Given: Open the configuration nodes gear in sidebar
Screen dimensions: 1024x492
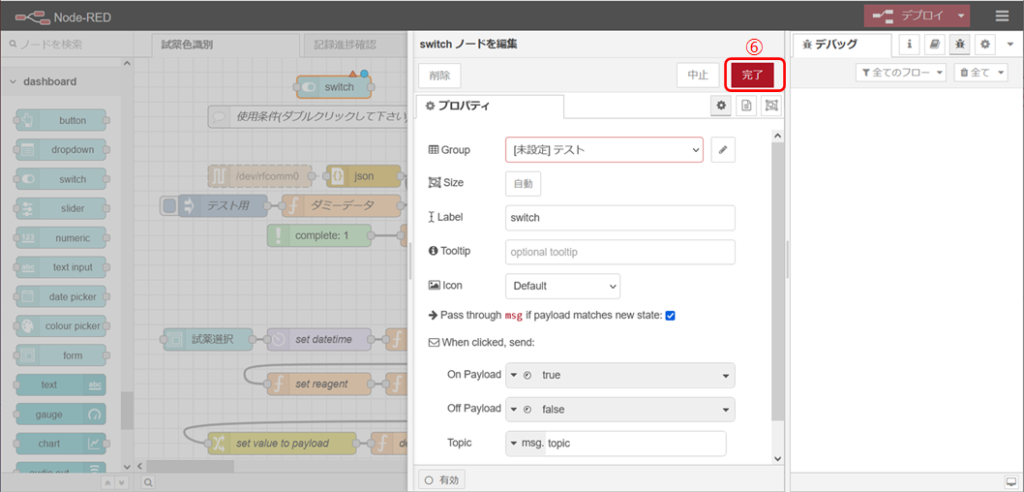Looking at the screenshot, I should point(984,45).
